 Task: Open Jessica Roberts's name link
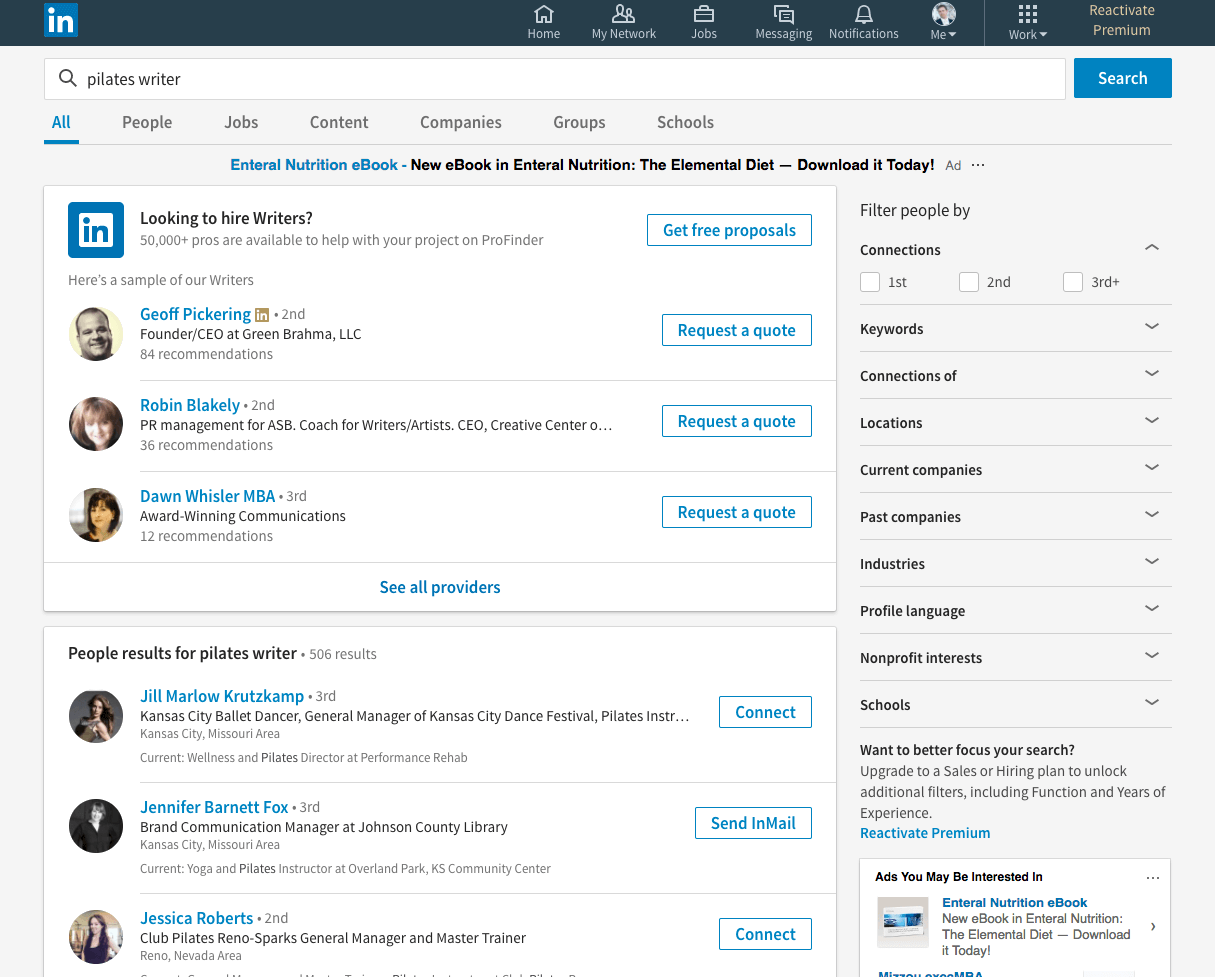click(196, 918)
